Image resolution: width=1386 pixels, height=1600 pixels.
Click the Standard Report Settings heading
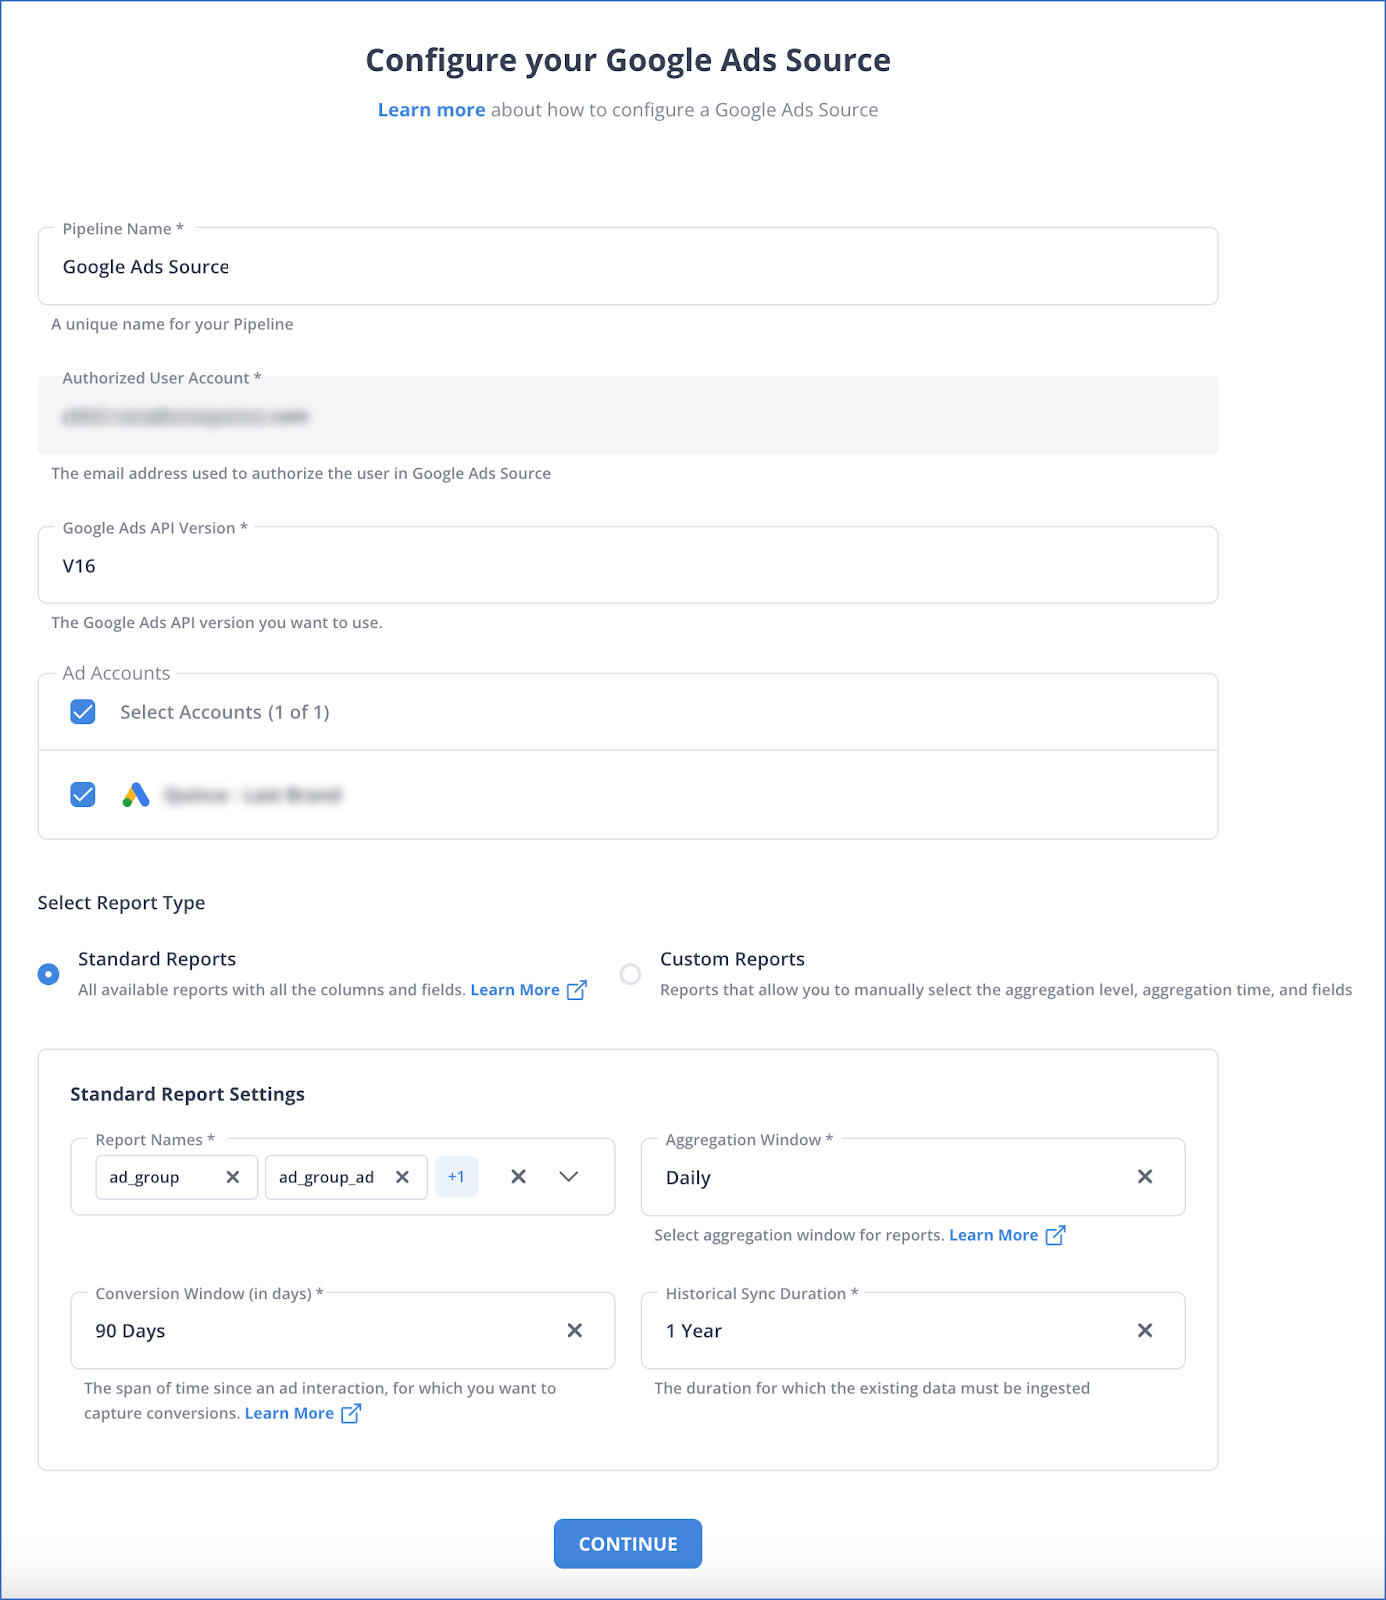(187, 1094)
